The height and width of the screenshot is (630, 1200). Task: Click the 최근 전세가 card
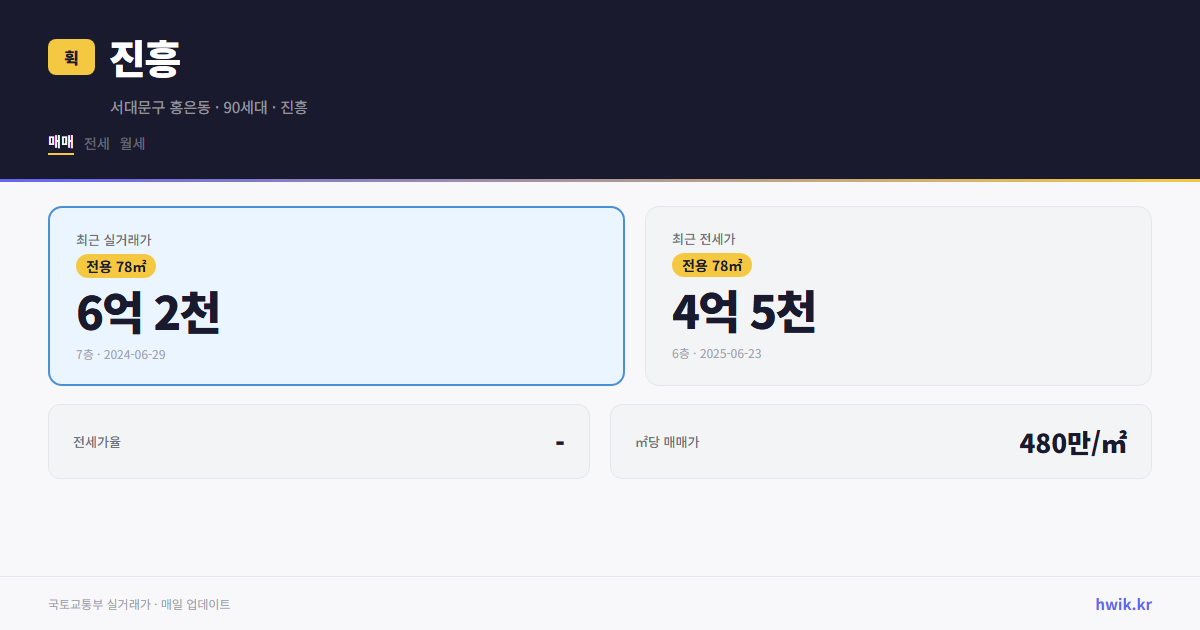click(x=898, y=294)
